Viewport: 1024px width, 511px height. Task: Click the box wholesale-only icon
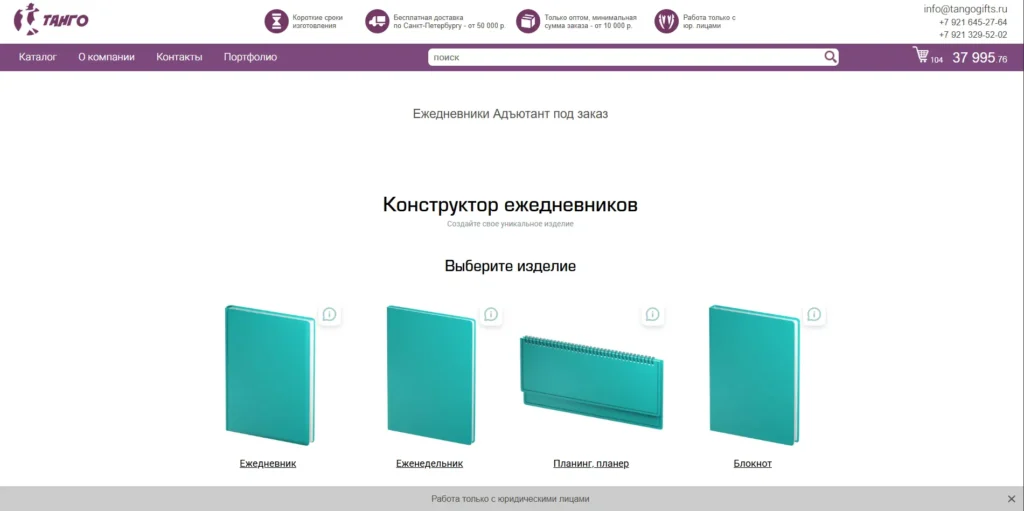click(x=528, y=22)
